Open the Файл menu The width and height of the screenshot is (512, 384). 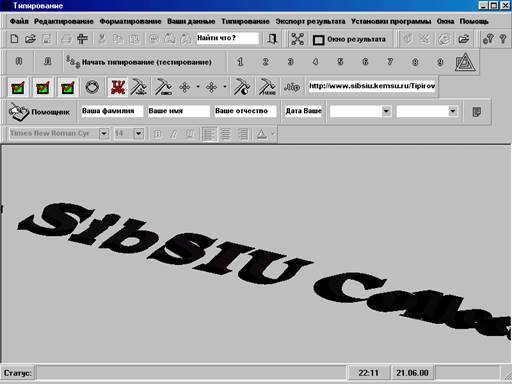(19, 21)
